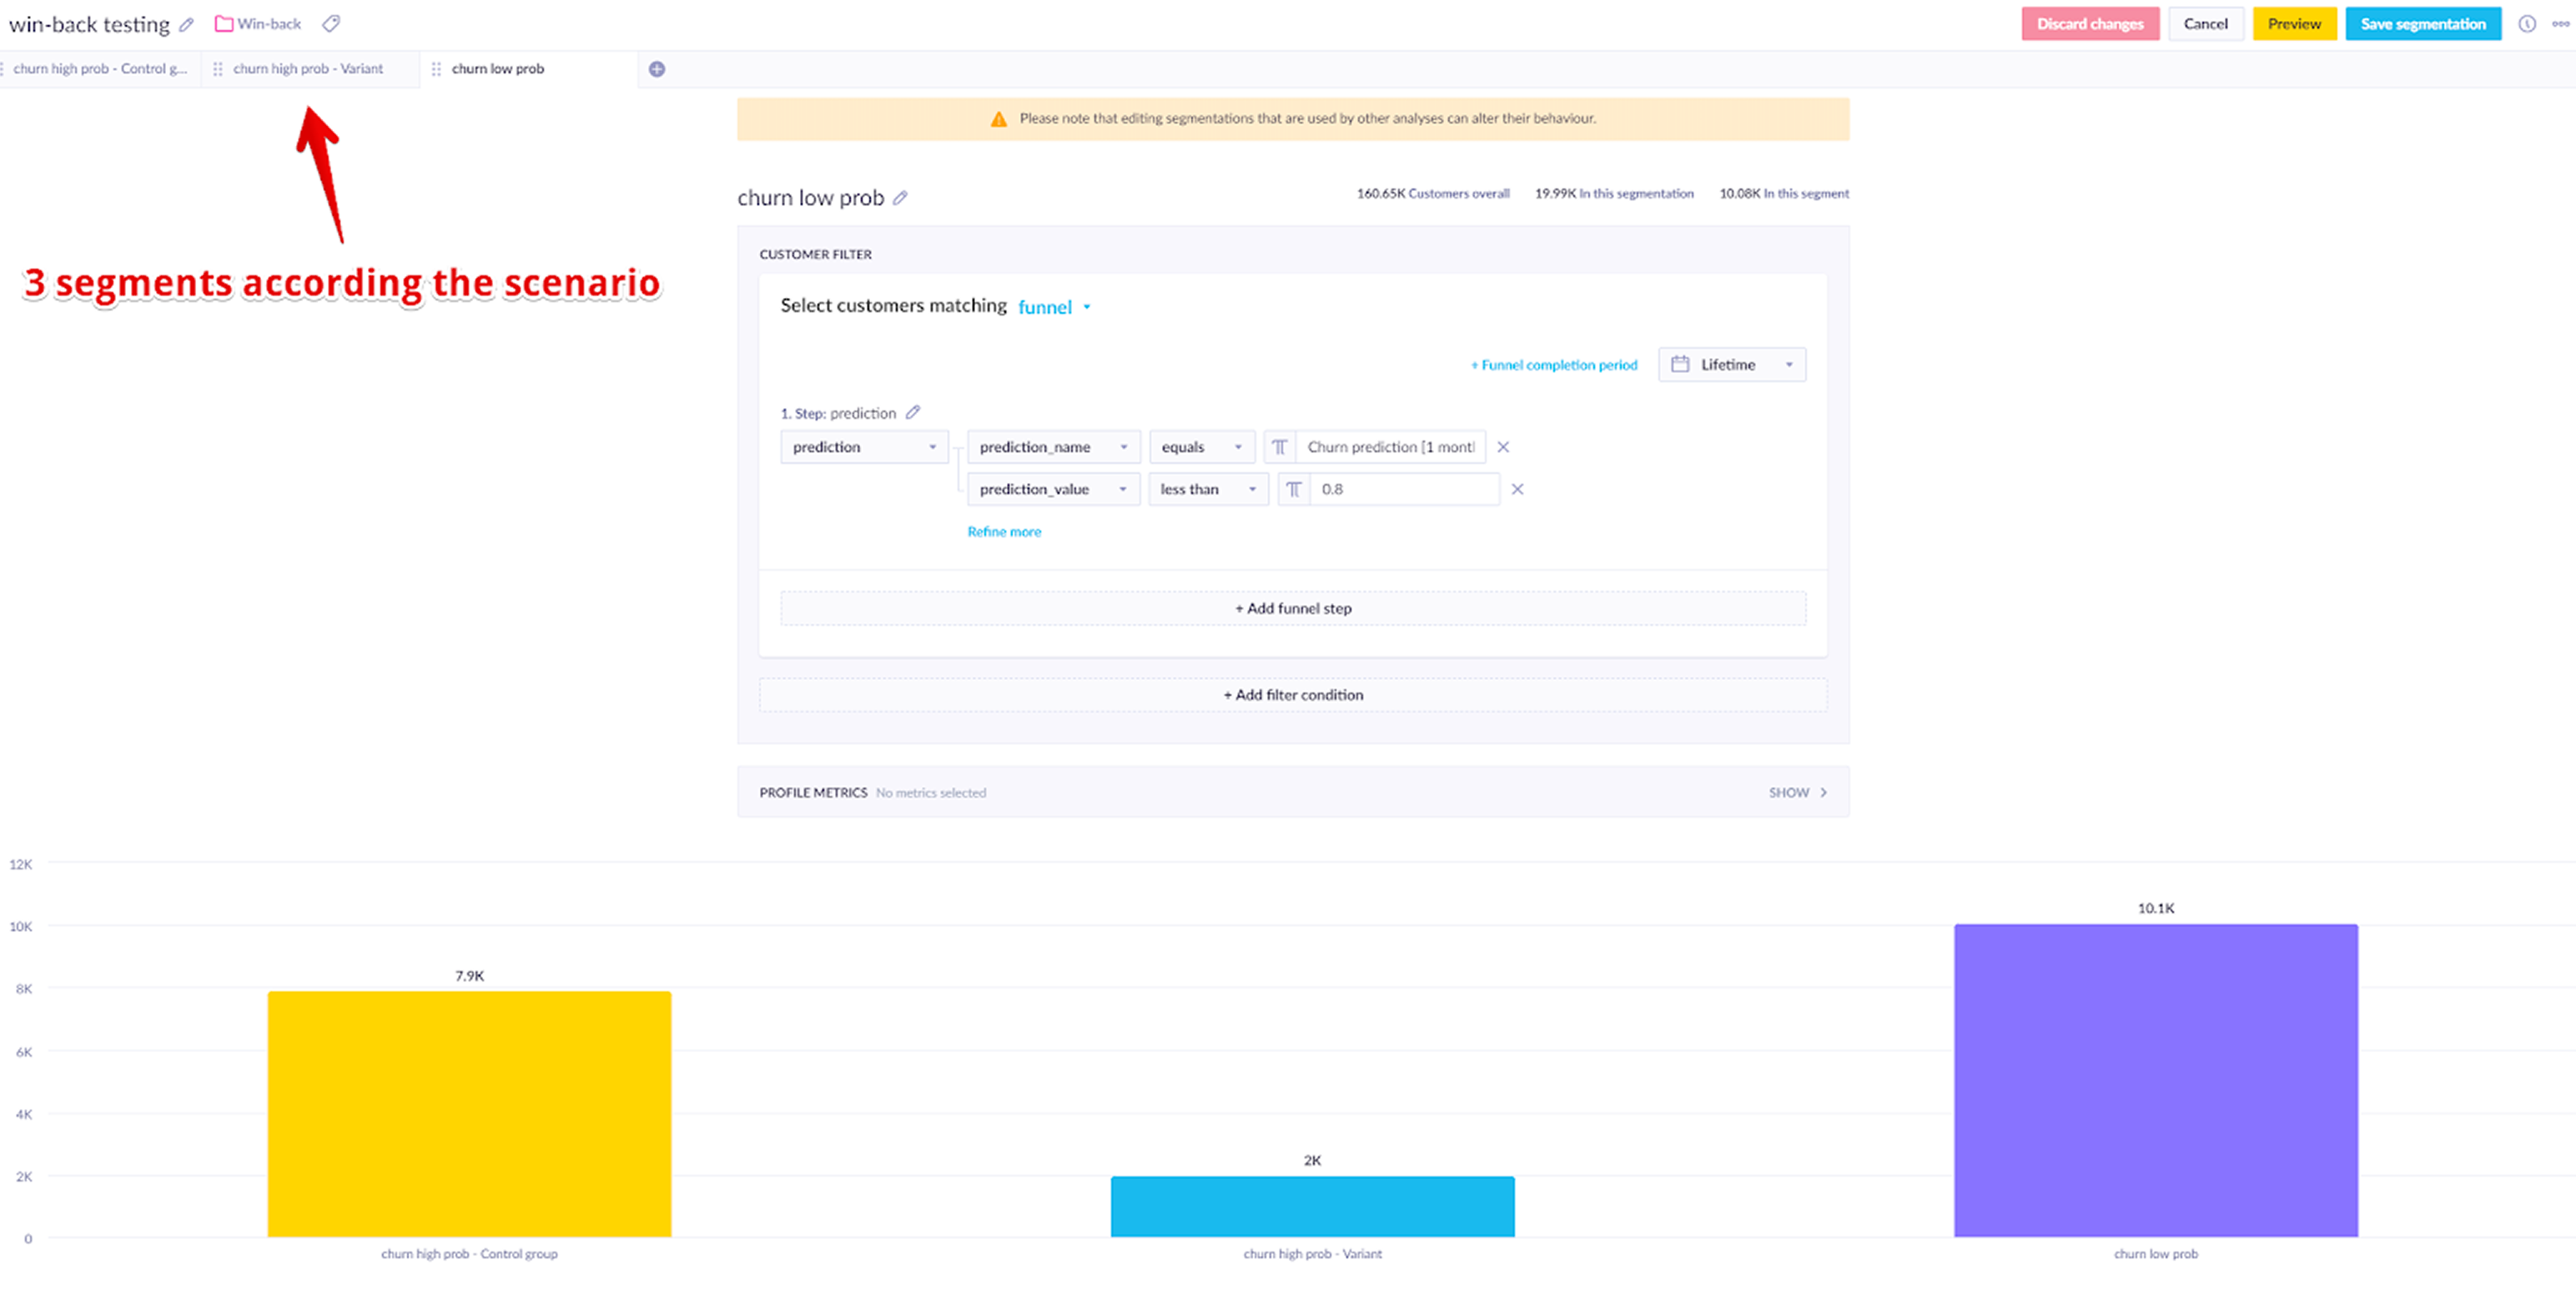
Task: Remove the 0.8 prediction_value condition with the X
Action: click(x=1517, y=489)
